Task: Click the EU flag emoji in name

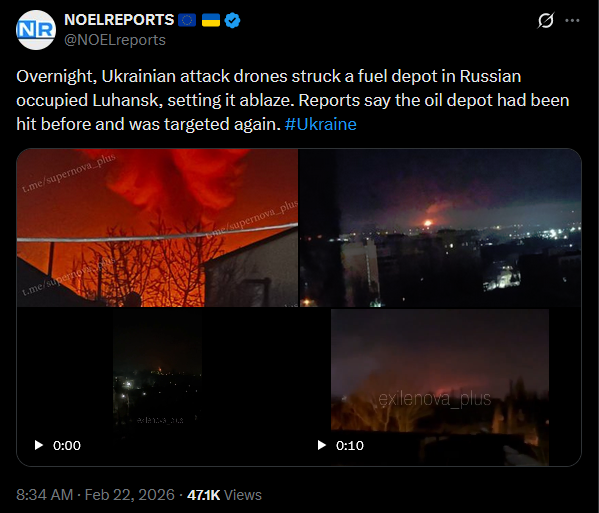Action: tap(187, 20)
